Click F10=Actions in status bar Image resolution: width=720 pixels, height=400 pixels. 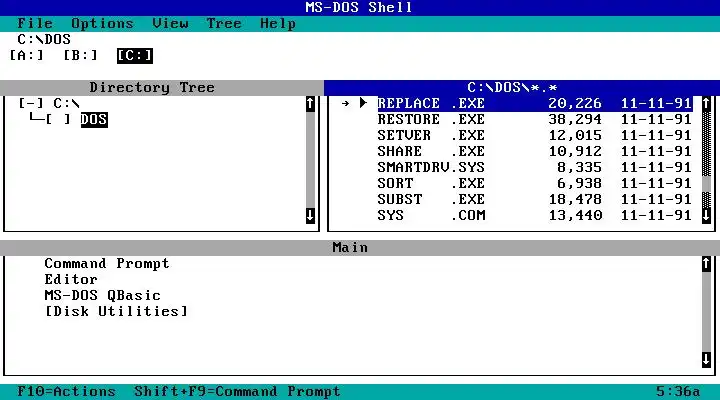pyautogui.click(x=66, y=391)
